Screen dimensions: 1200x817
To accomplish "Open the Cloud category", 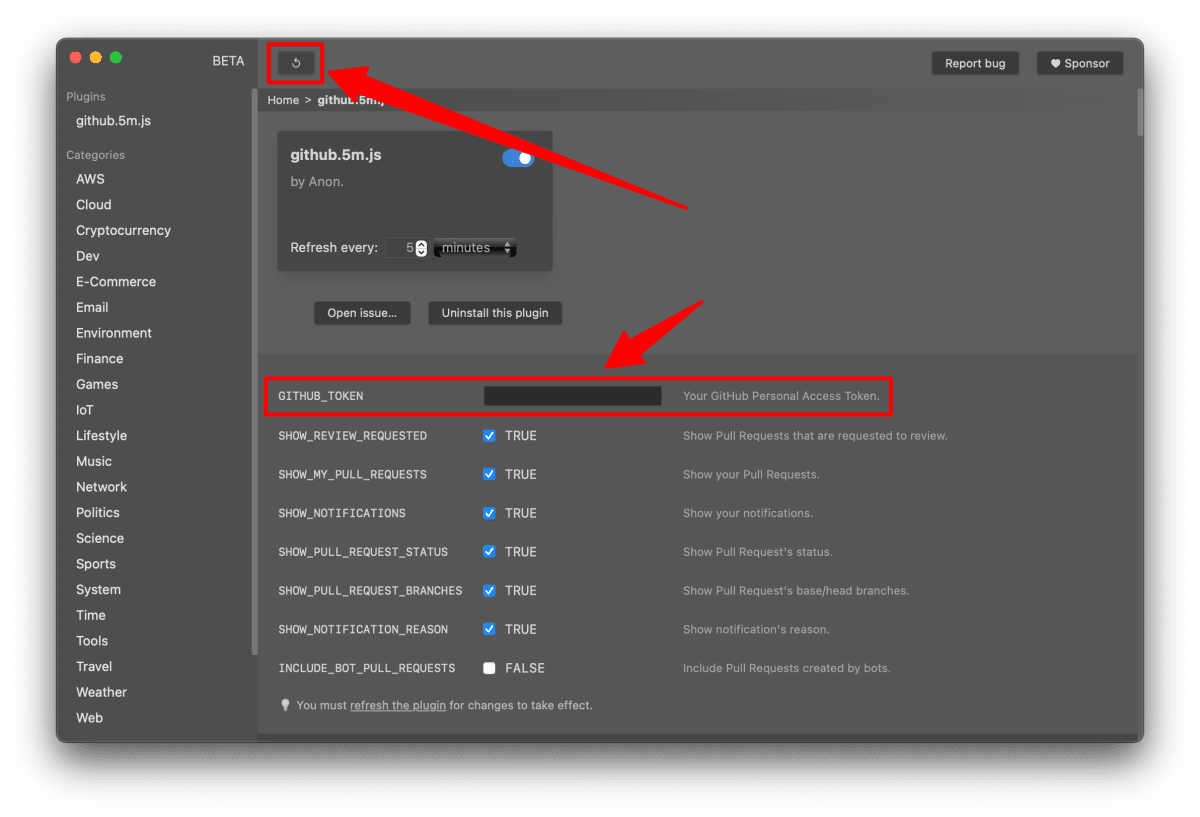I will pos(94,204).
